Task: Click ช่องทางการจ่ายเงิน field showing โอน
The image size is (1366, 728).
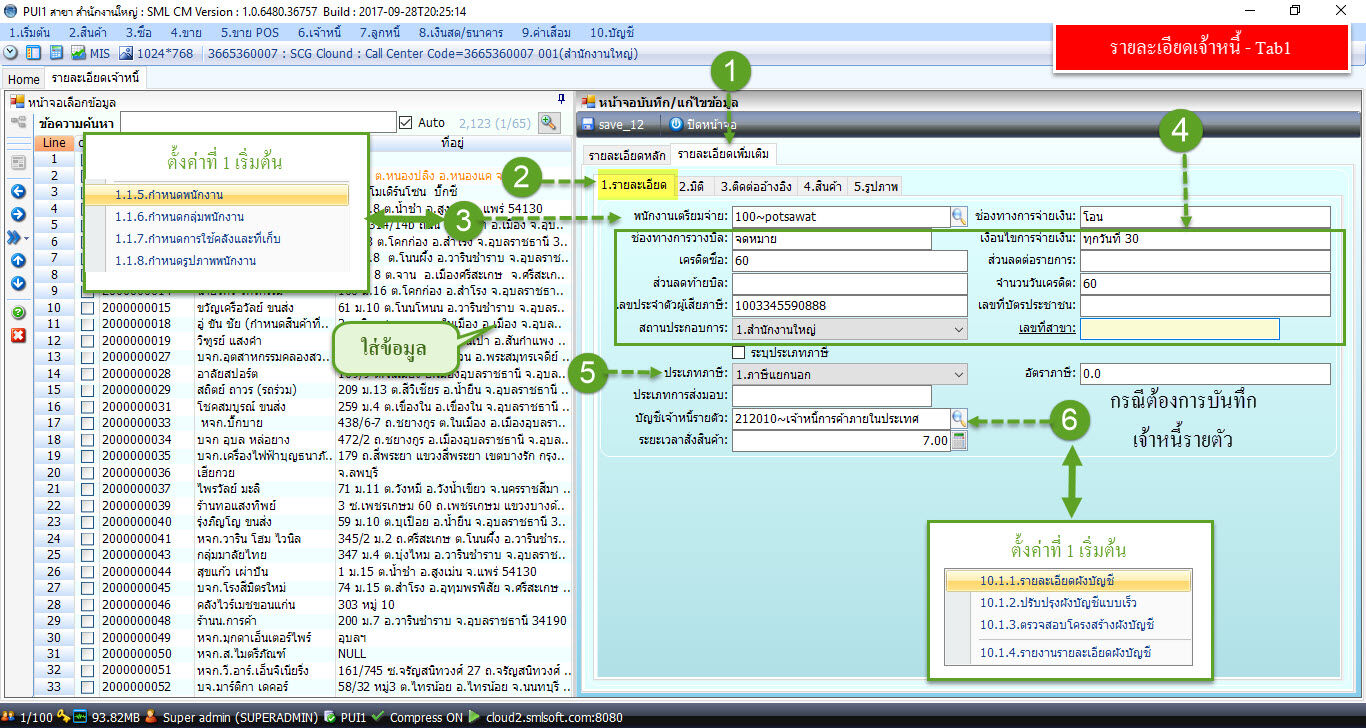Action: tap(1205, 216)
